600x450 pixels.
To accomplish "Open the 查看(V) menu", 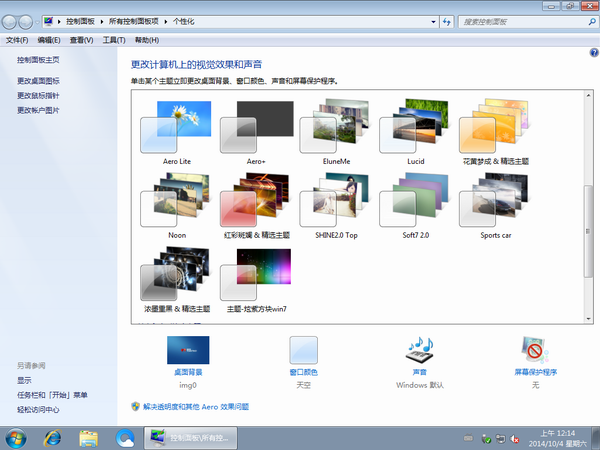I will [81, 40].
